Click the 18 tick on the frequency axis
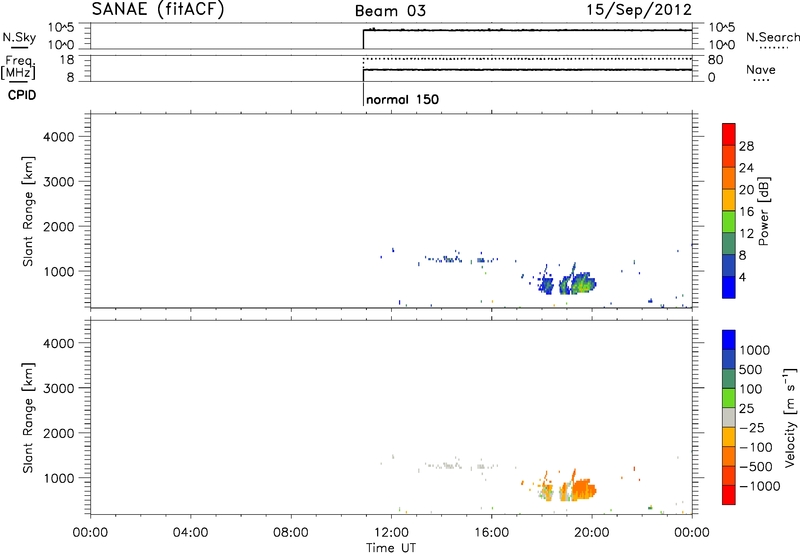 pyautogui.click(x=67, y=60)
